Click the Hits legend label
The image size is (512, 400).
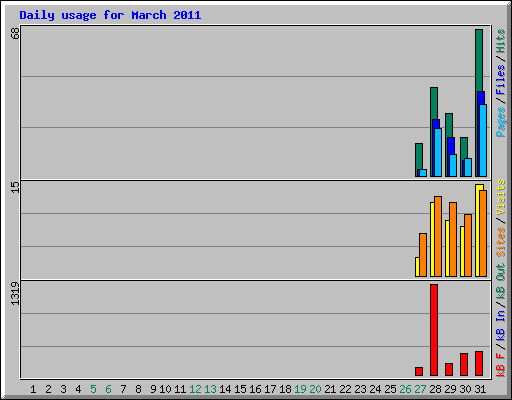[x=500, y=41]
